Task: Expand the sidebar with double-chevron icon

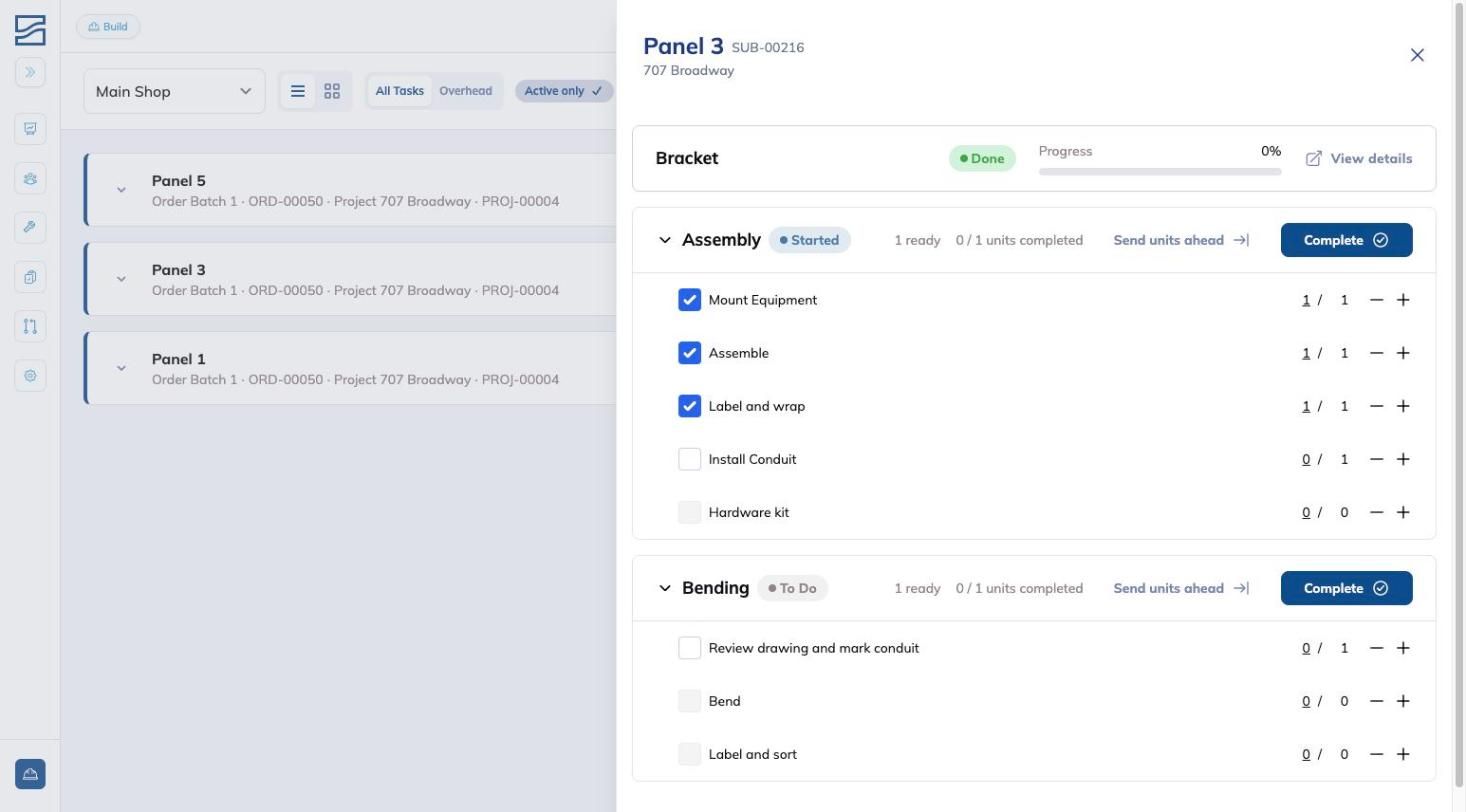Action: pyautogui.click(x=30, y=72)
